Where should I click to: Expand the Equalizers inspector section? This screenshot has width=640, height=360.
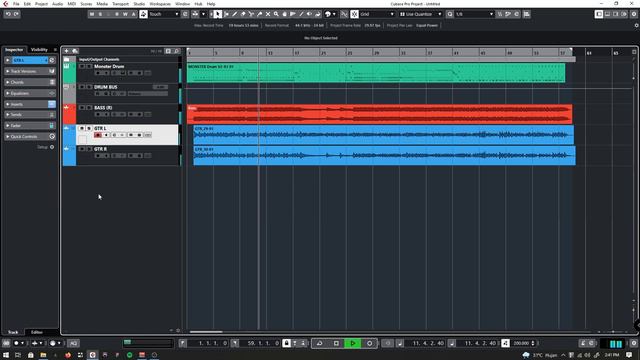30,93
